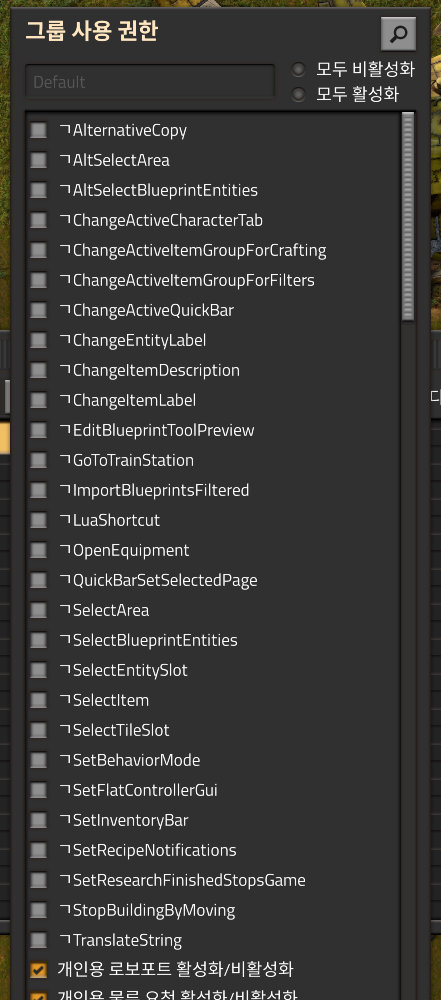441x1000 pixels.
Task: Toggle the SetBehaviorMode checkbox
Action: [x=39, y=760]
